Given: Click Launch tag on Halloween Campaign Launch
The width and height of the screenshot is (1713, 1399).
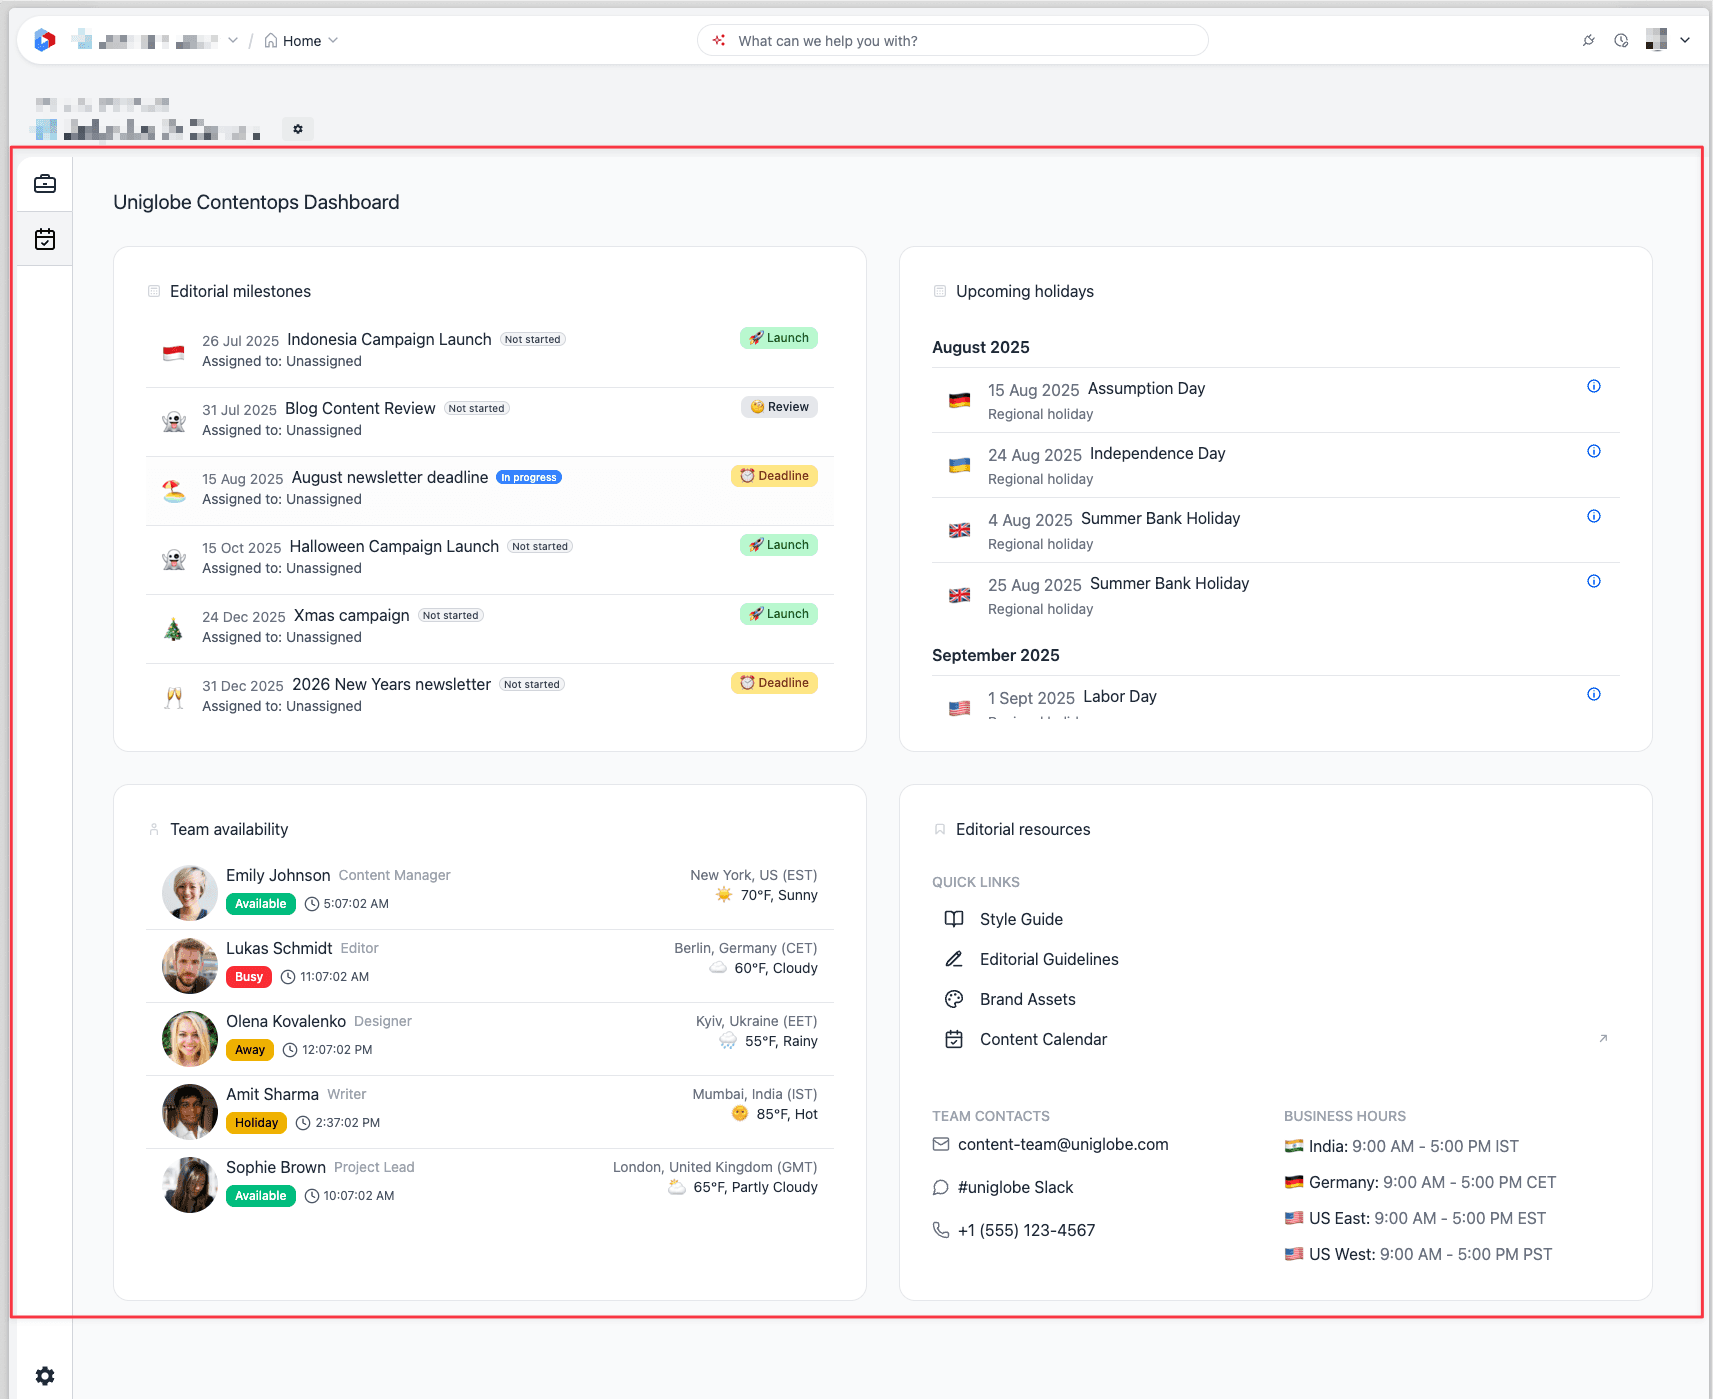Looking at the screenshot, I should [779, 545].
